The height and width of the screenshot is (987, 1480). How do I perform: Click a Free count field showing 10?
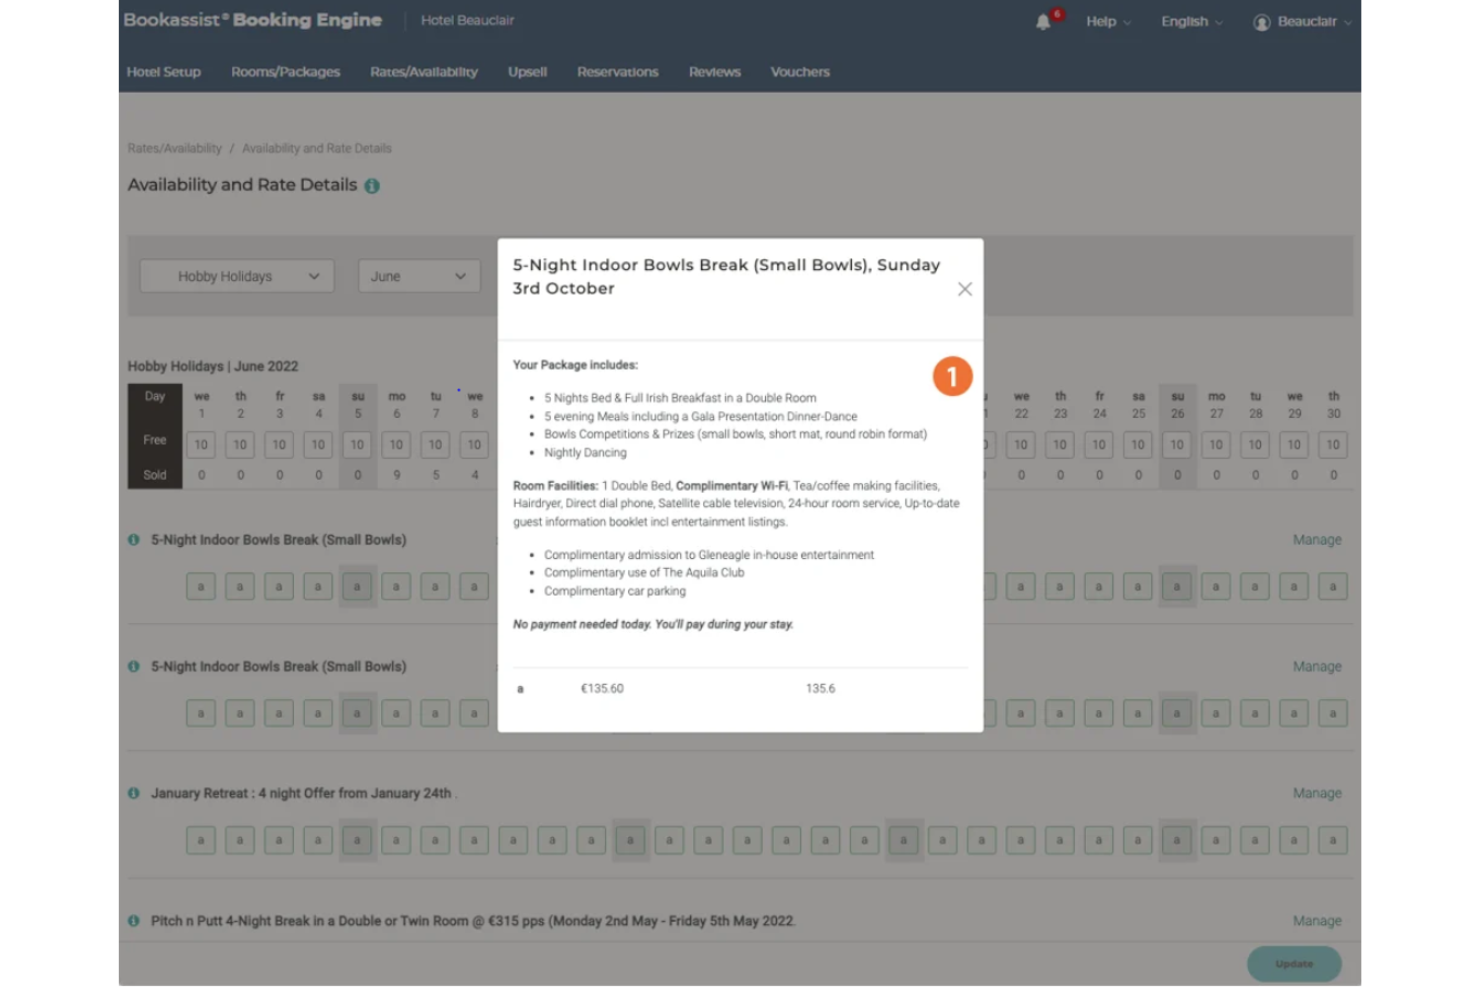point(200,444)
